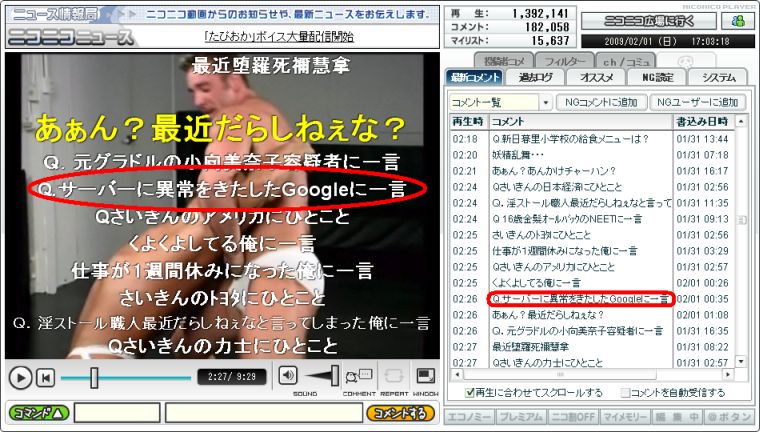Sort by the コメント column header
The height and width of the screenshot is (432, 760).
pos(580,121)
